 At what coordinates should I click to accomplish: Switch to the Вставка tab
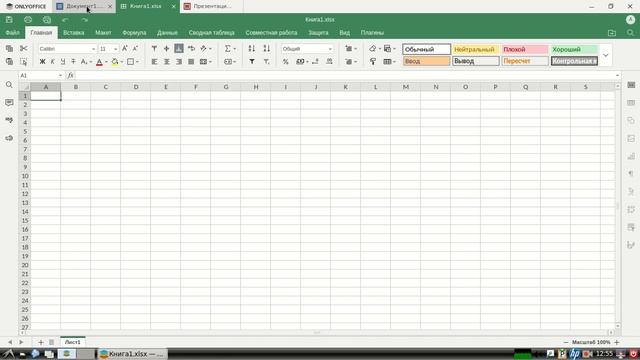pos(73,33)
